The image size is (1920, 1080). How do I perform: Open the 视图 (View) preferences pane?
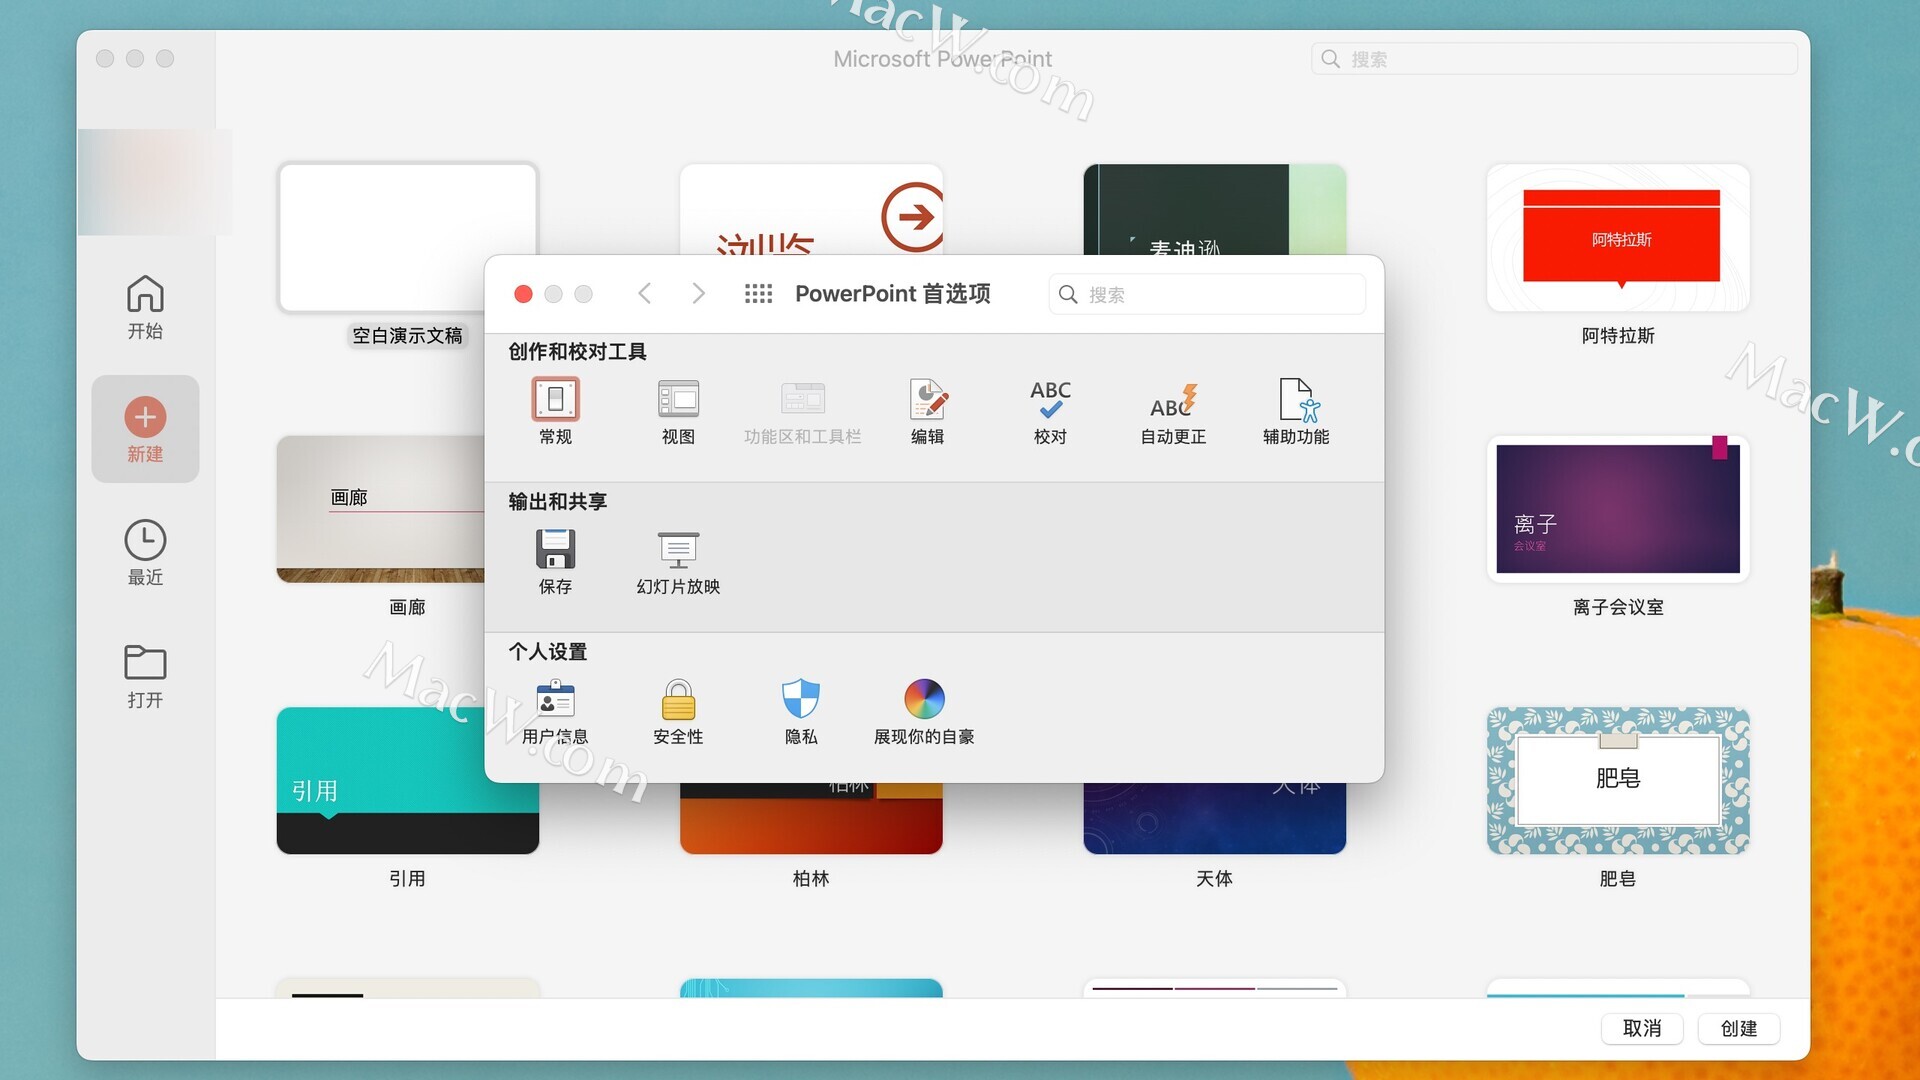tap(678, 411)
